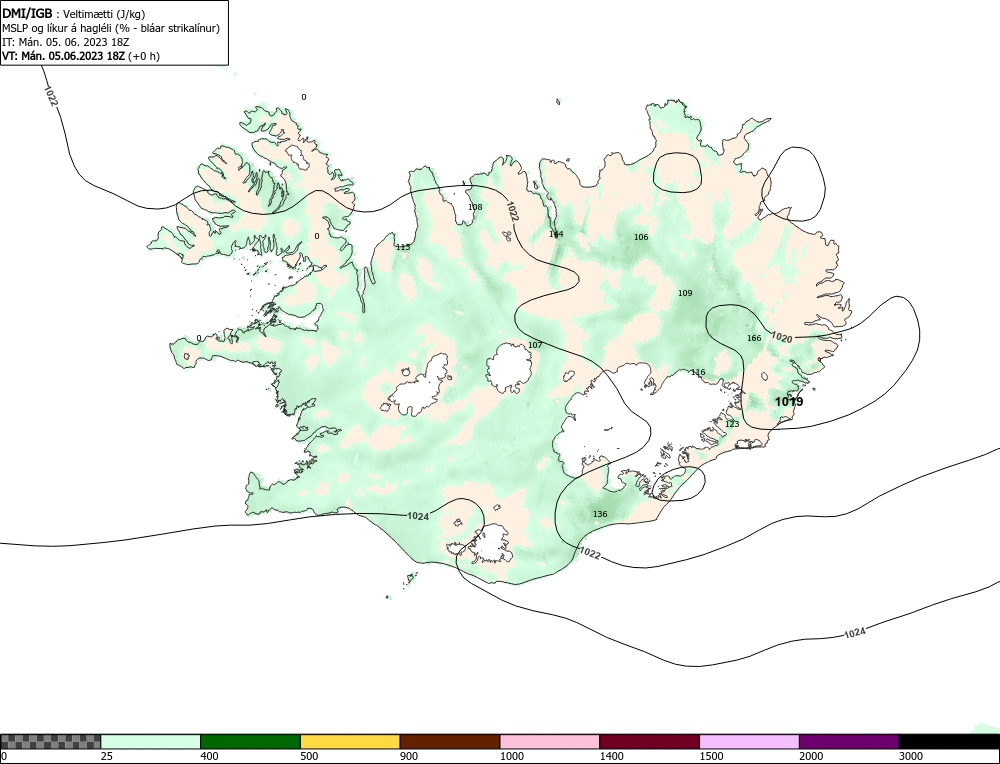The height and width of the screenshot is (764, 1000).
Task: Click the dark green legend swatch
Action: 250,741
